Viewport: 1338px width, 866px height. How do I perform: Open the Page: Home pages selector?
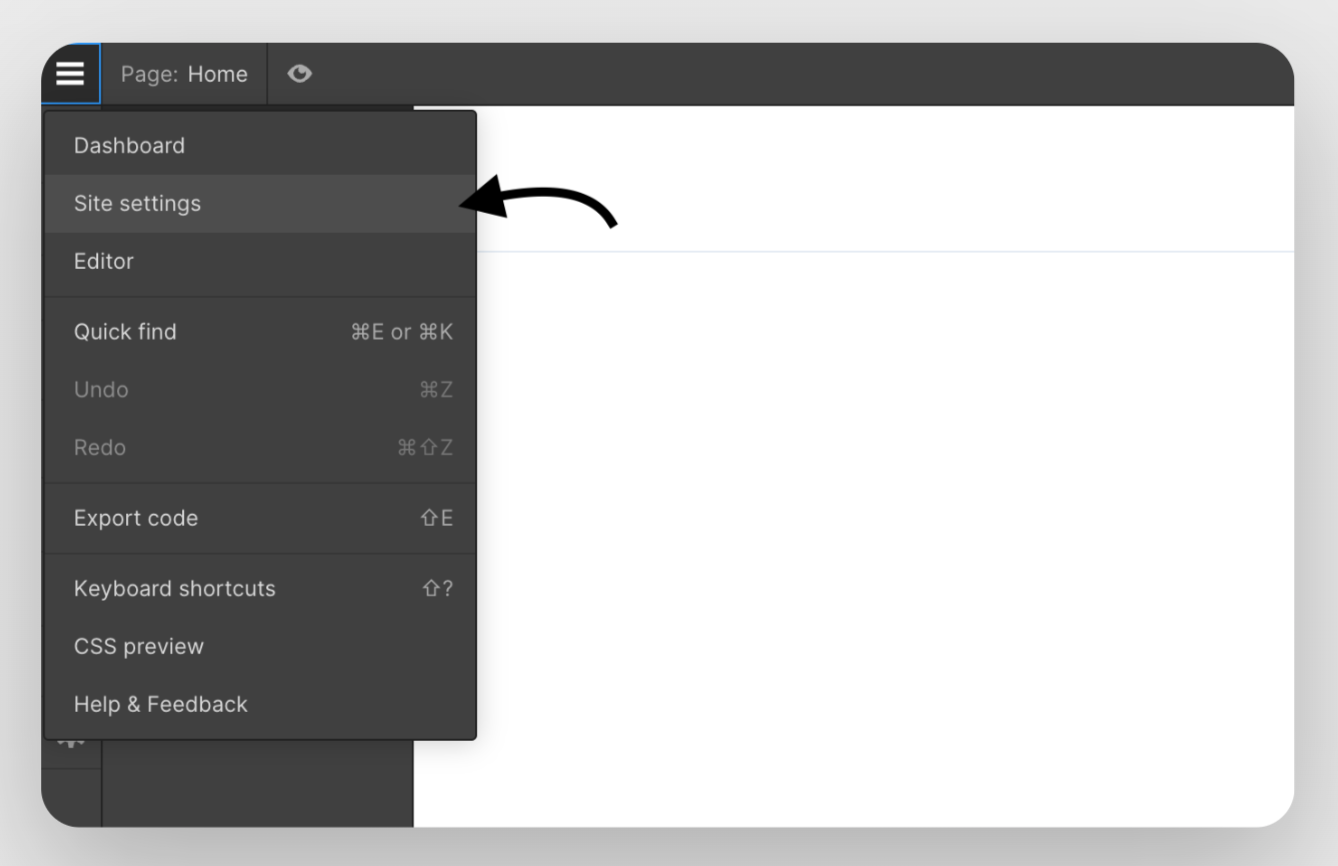point(184,74)
